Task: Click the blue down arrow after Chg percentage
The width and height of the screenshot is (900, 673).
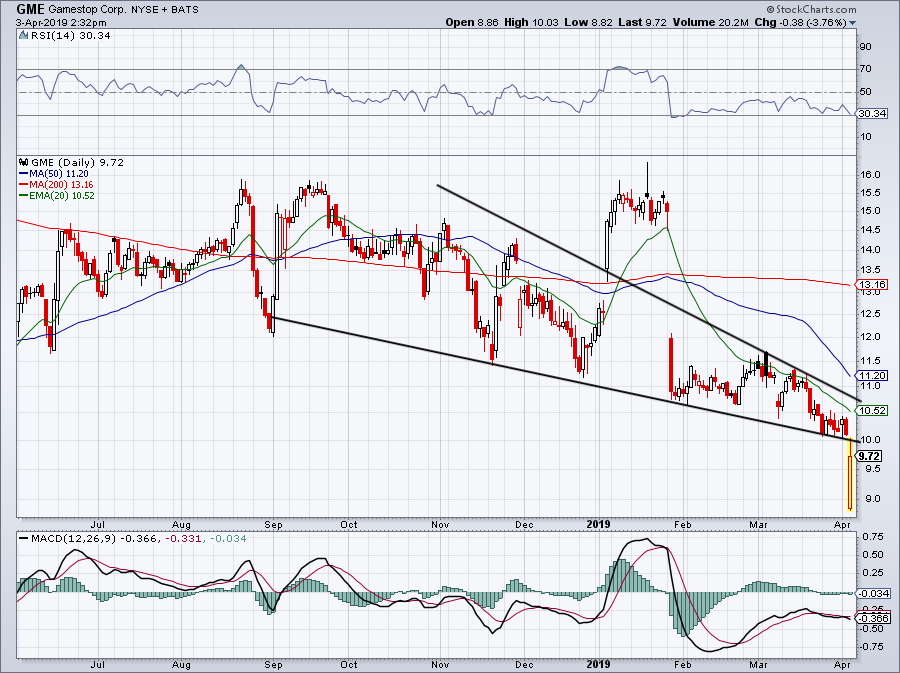Action: click(x=852, y=23)
